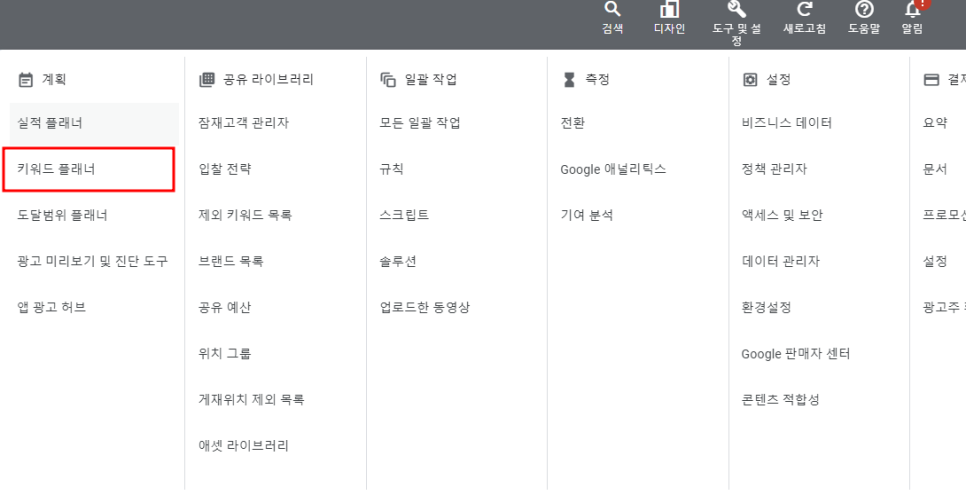
Task: Click the 측정 hourglass icon
Action: [569, 80]
